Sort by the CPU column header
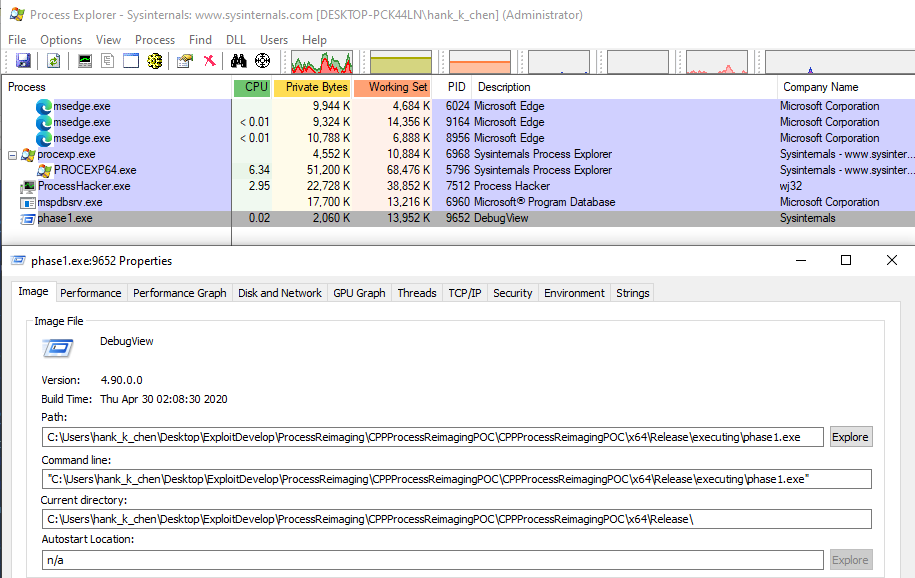Image resolution: width=915 pixels, height=578 pixels. 252,87
